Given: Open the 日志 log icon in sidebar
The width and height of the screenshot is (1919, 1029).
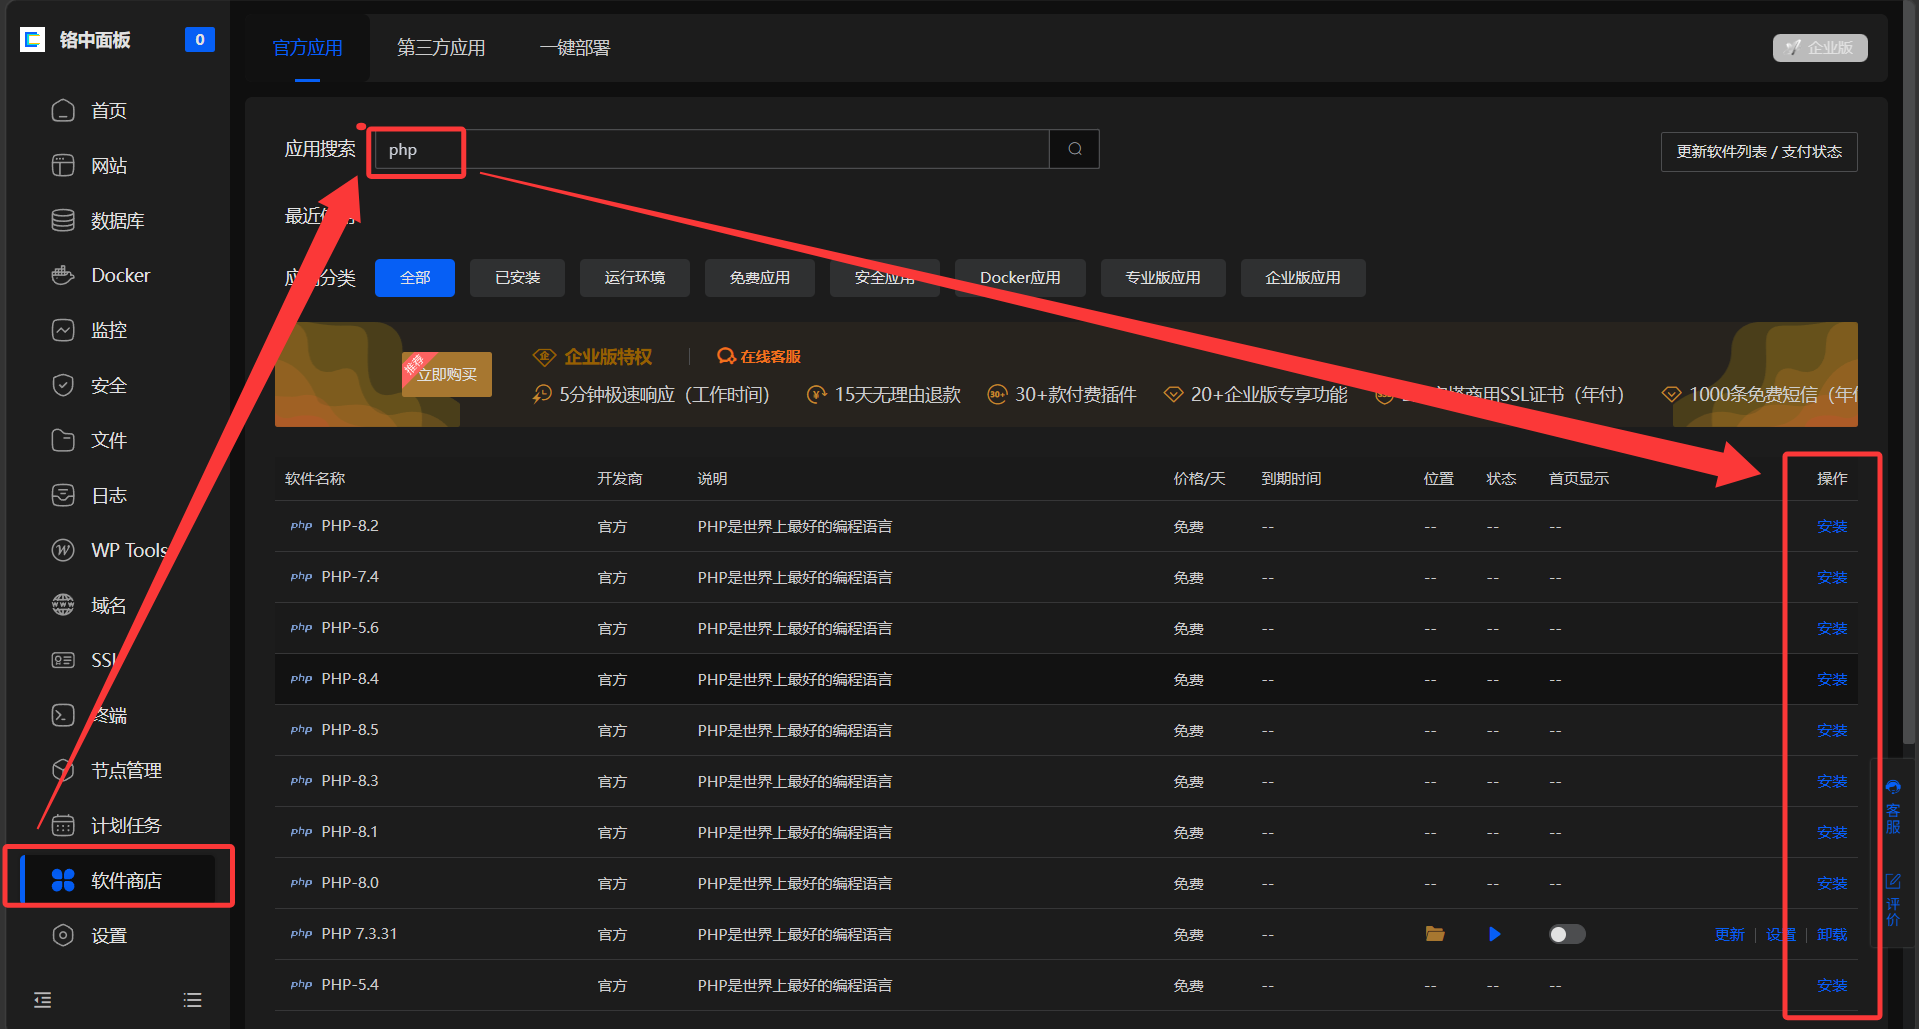Looking at the screenshot, I should pos(63,495).
